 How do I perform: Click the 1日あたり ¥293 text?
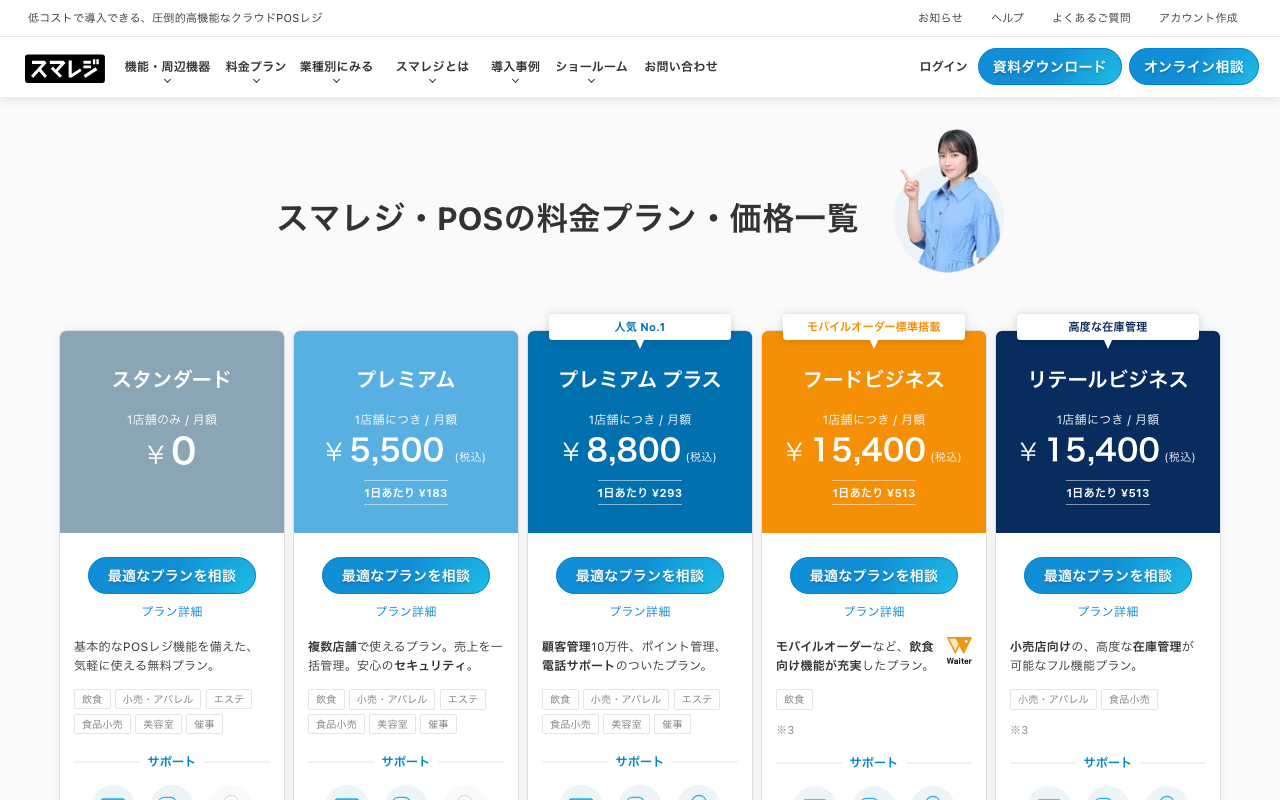coord(640,493)
